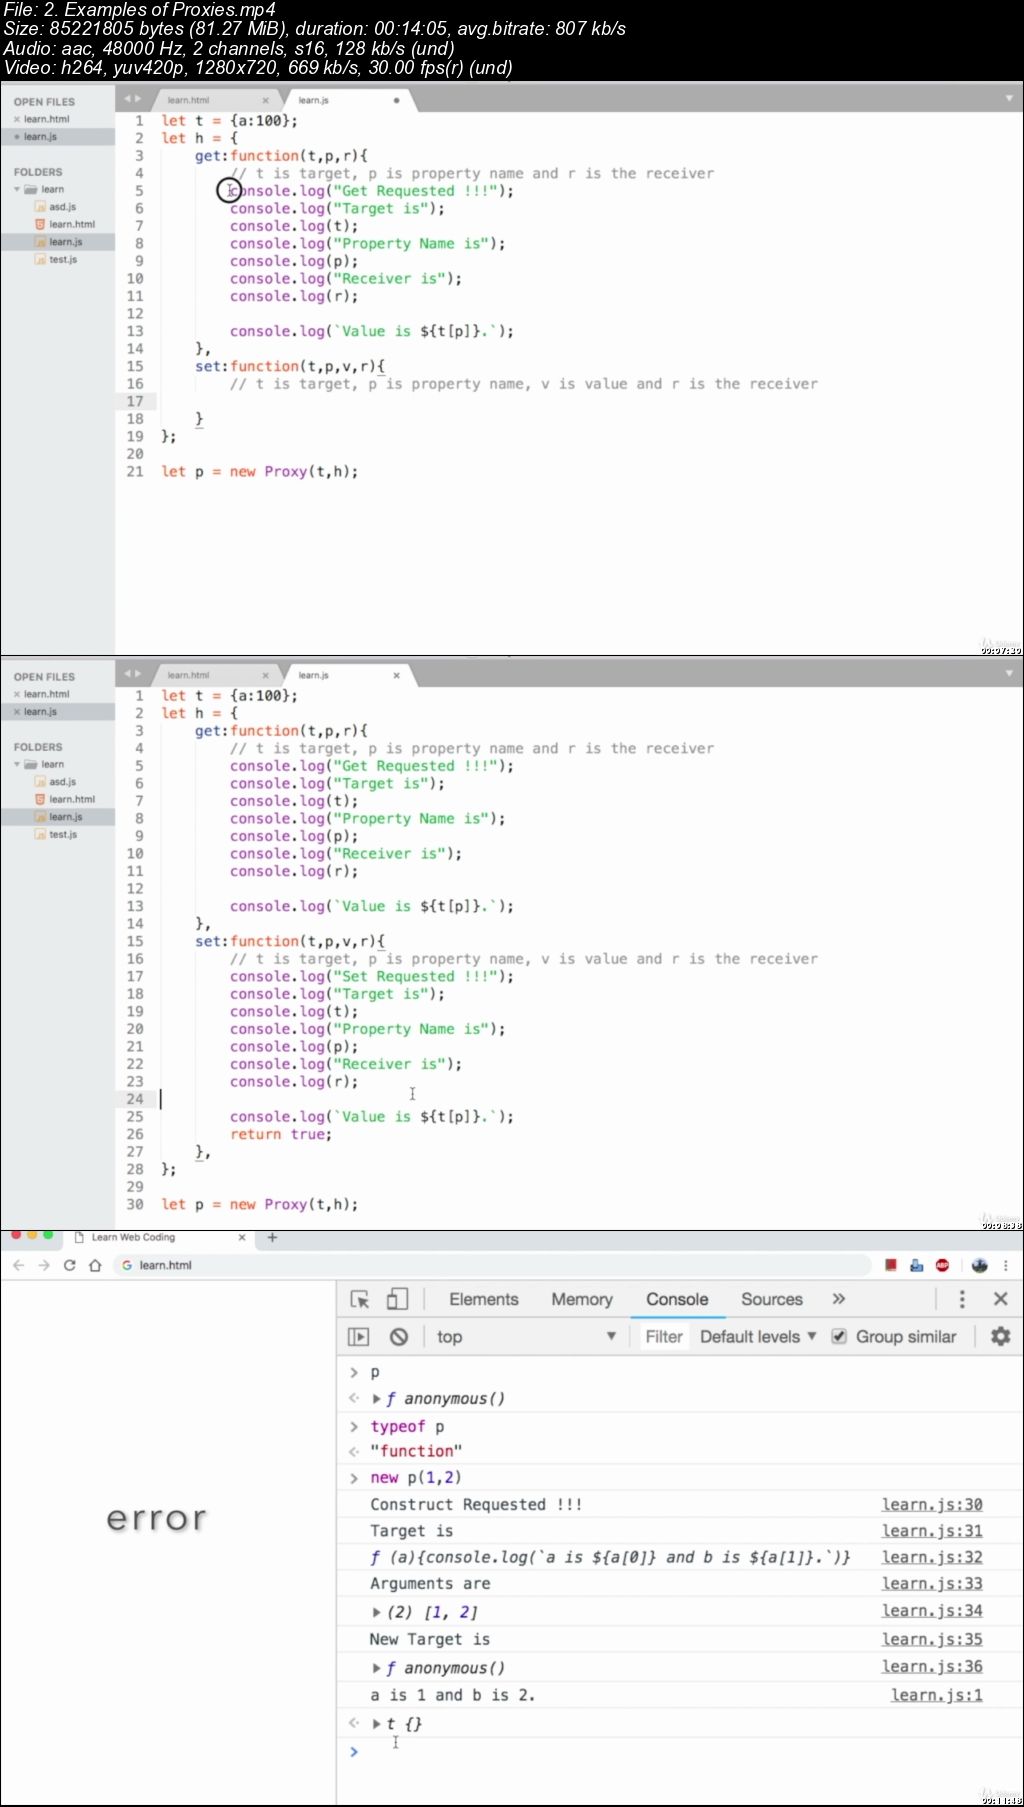Click the red extension icon in Chrome toolbar
The height and width of the screenshot is (1807, 1024).
coord(891,1265)
